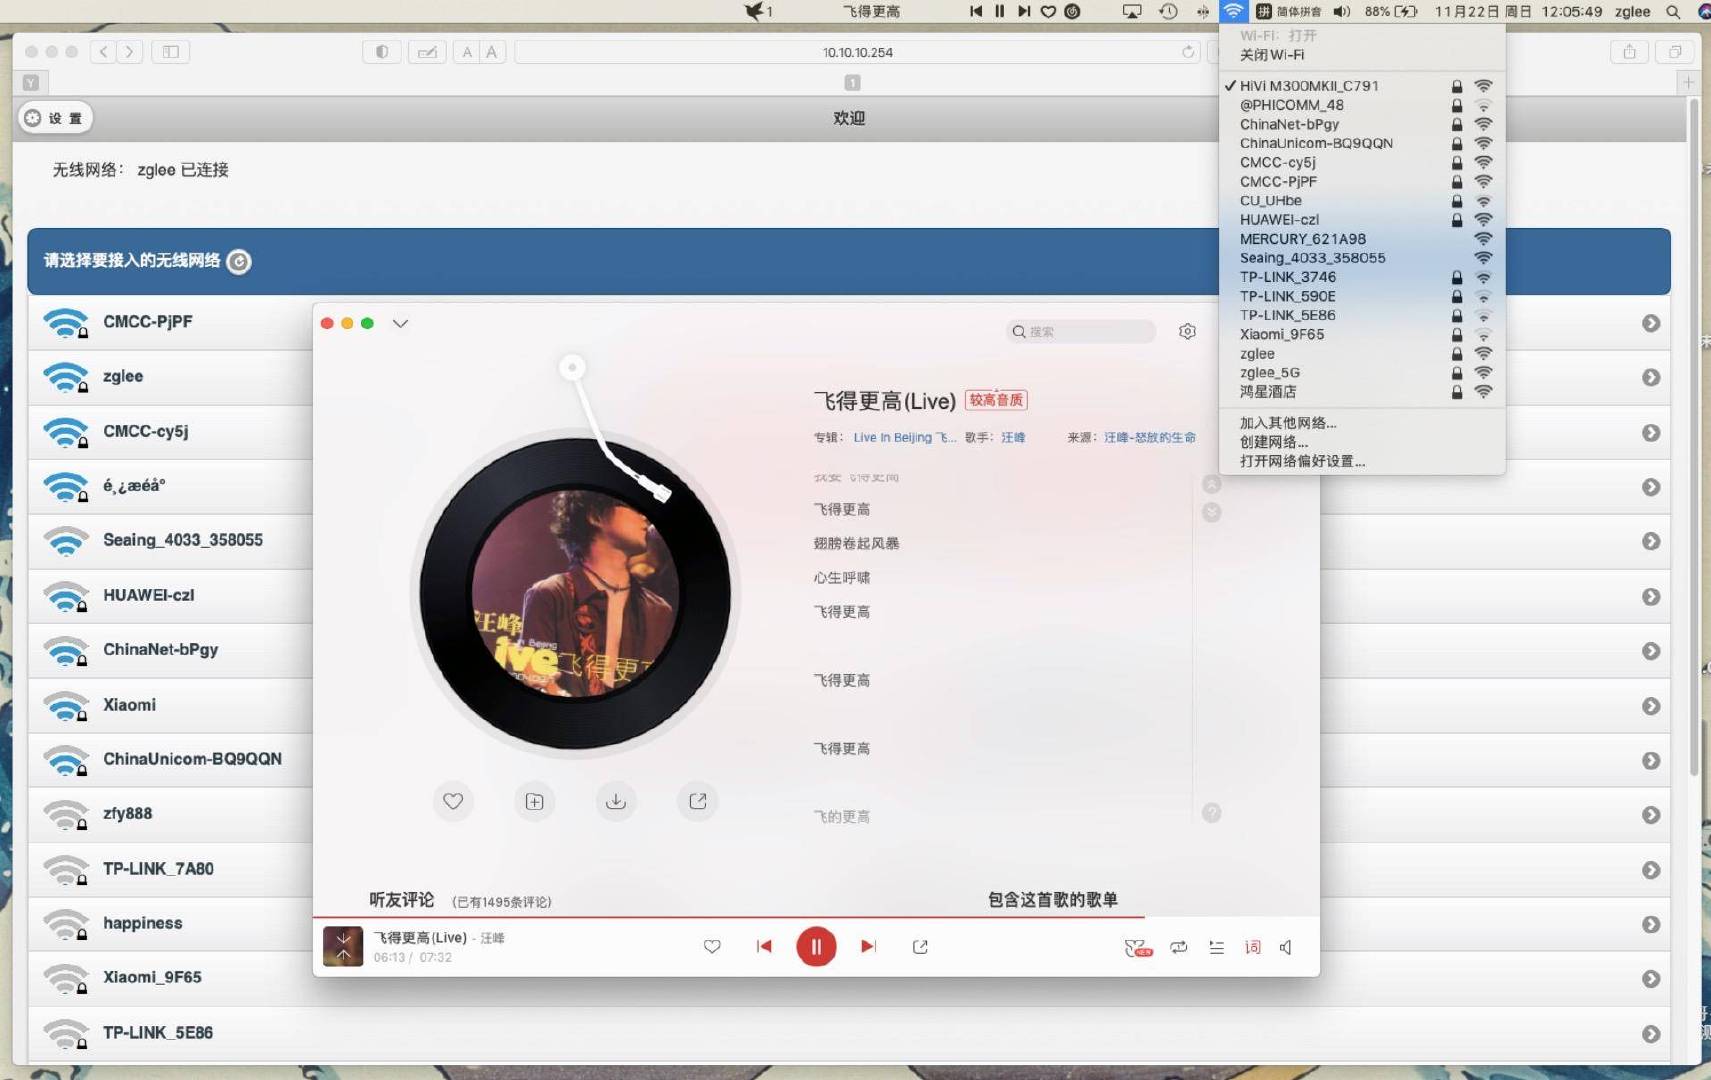Skip to previous track in music player
The image size is (1711, 1080).
(764, 946)
